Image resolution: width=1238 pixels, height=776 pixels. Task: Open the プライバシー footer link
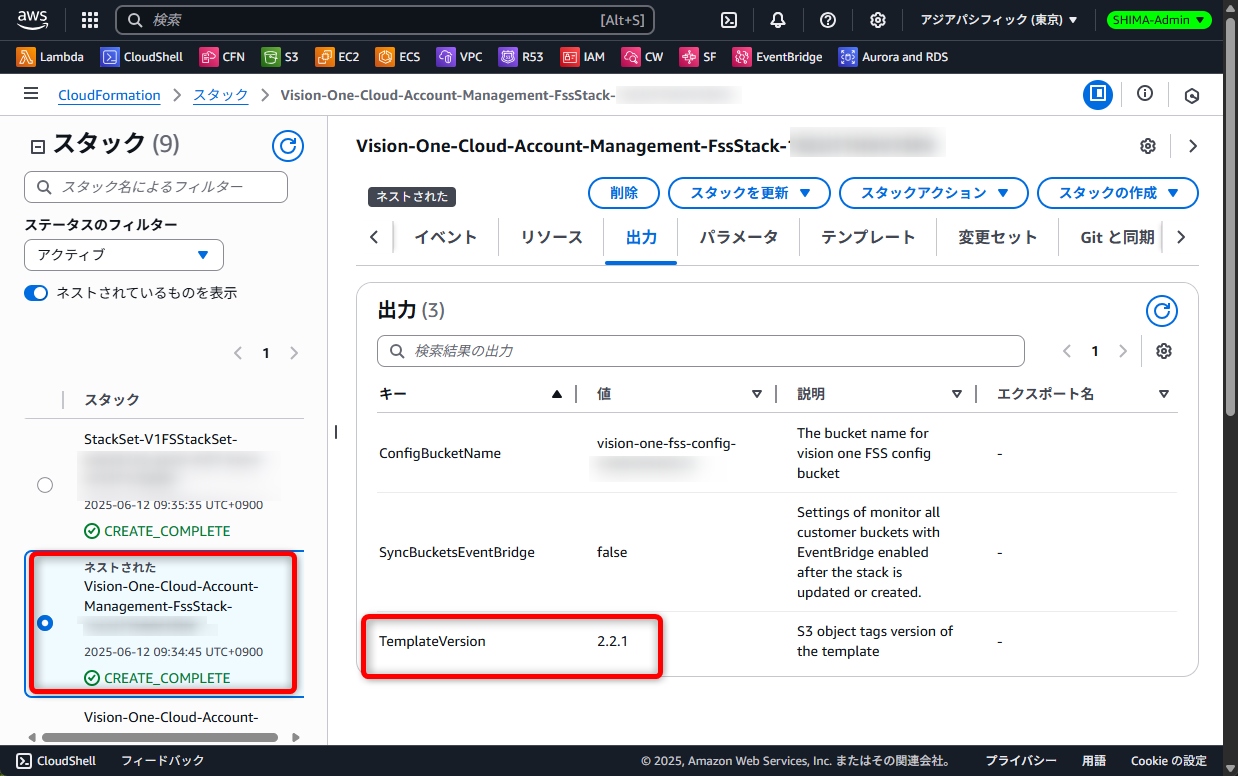(x=1021, y=761)
